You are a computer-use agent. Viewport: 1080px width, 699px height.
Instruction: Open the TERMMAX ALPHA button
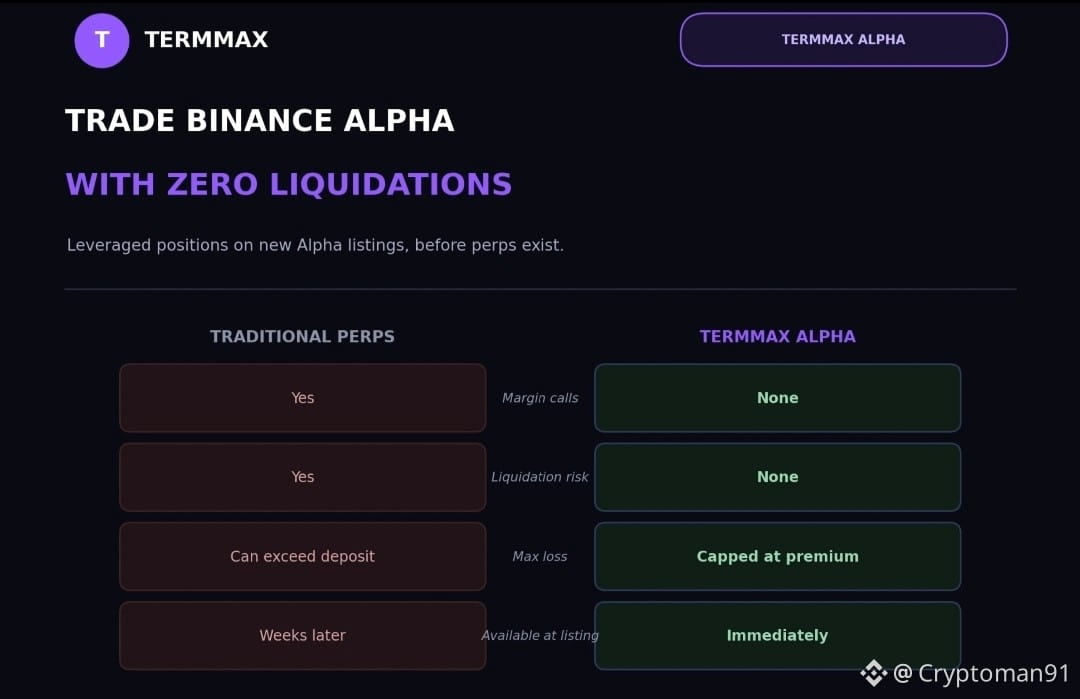[844, 40]
